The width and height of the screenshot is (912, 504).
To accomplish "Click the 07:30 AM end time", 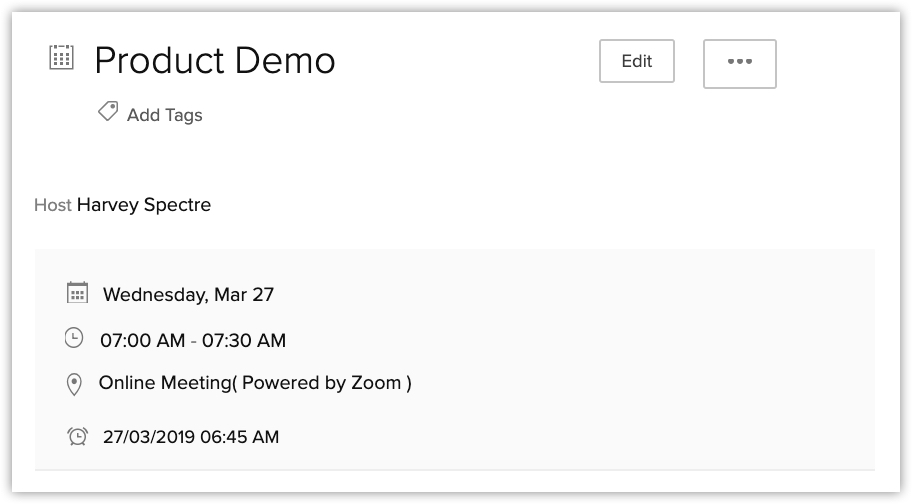I will point(244,340).
